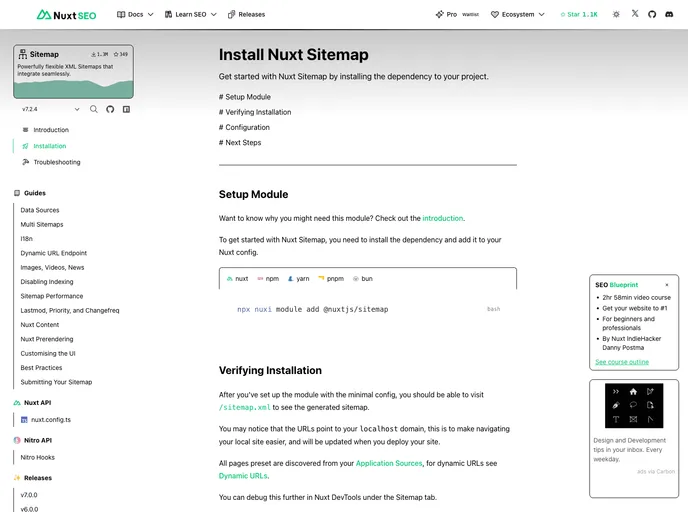Open the Discord icon in header

[669, 14]
